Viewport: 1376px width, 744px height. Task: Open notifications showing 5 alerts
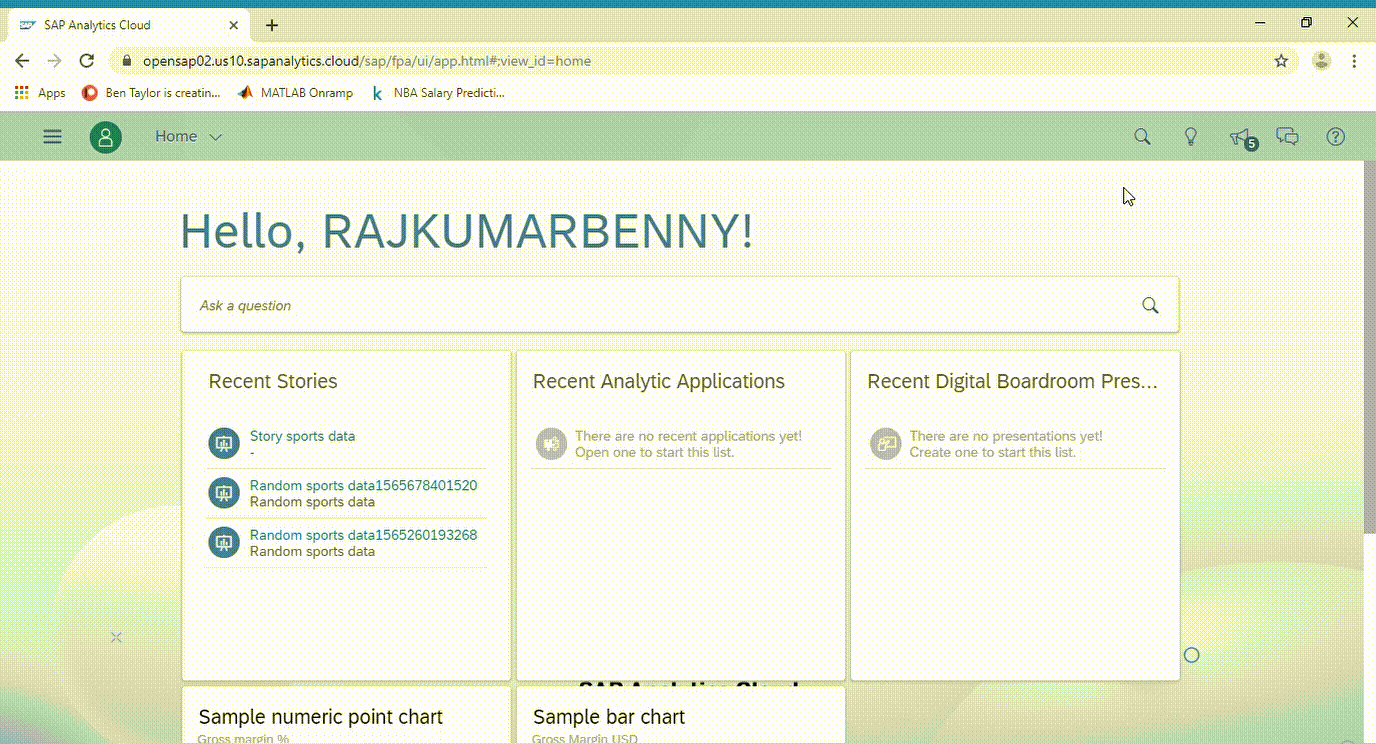coord(1239,136)
